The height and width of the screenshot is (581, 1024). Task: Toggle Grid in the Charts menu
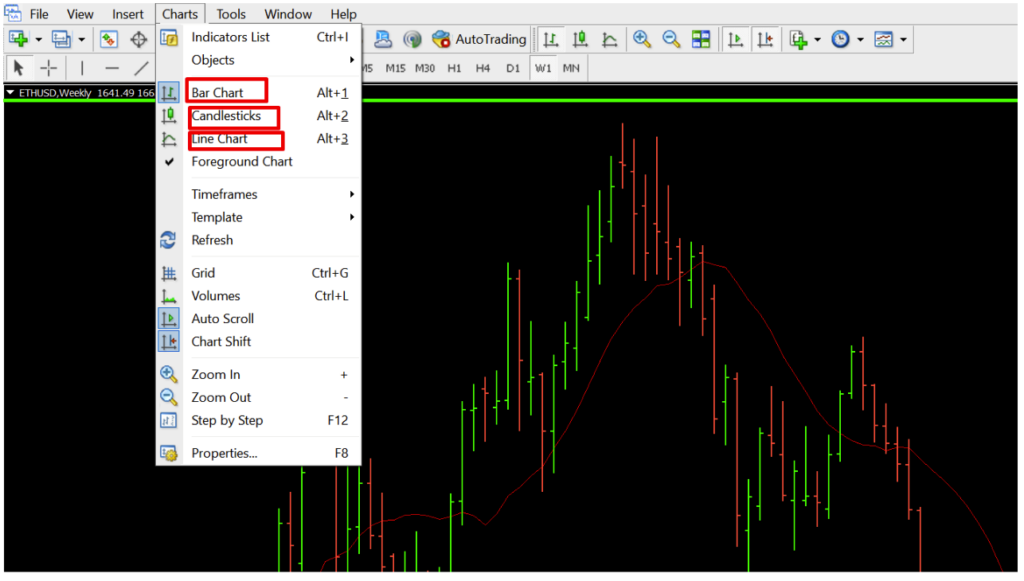(259, 273)
